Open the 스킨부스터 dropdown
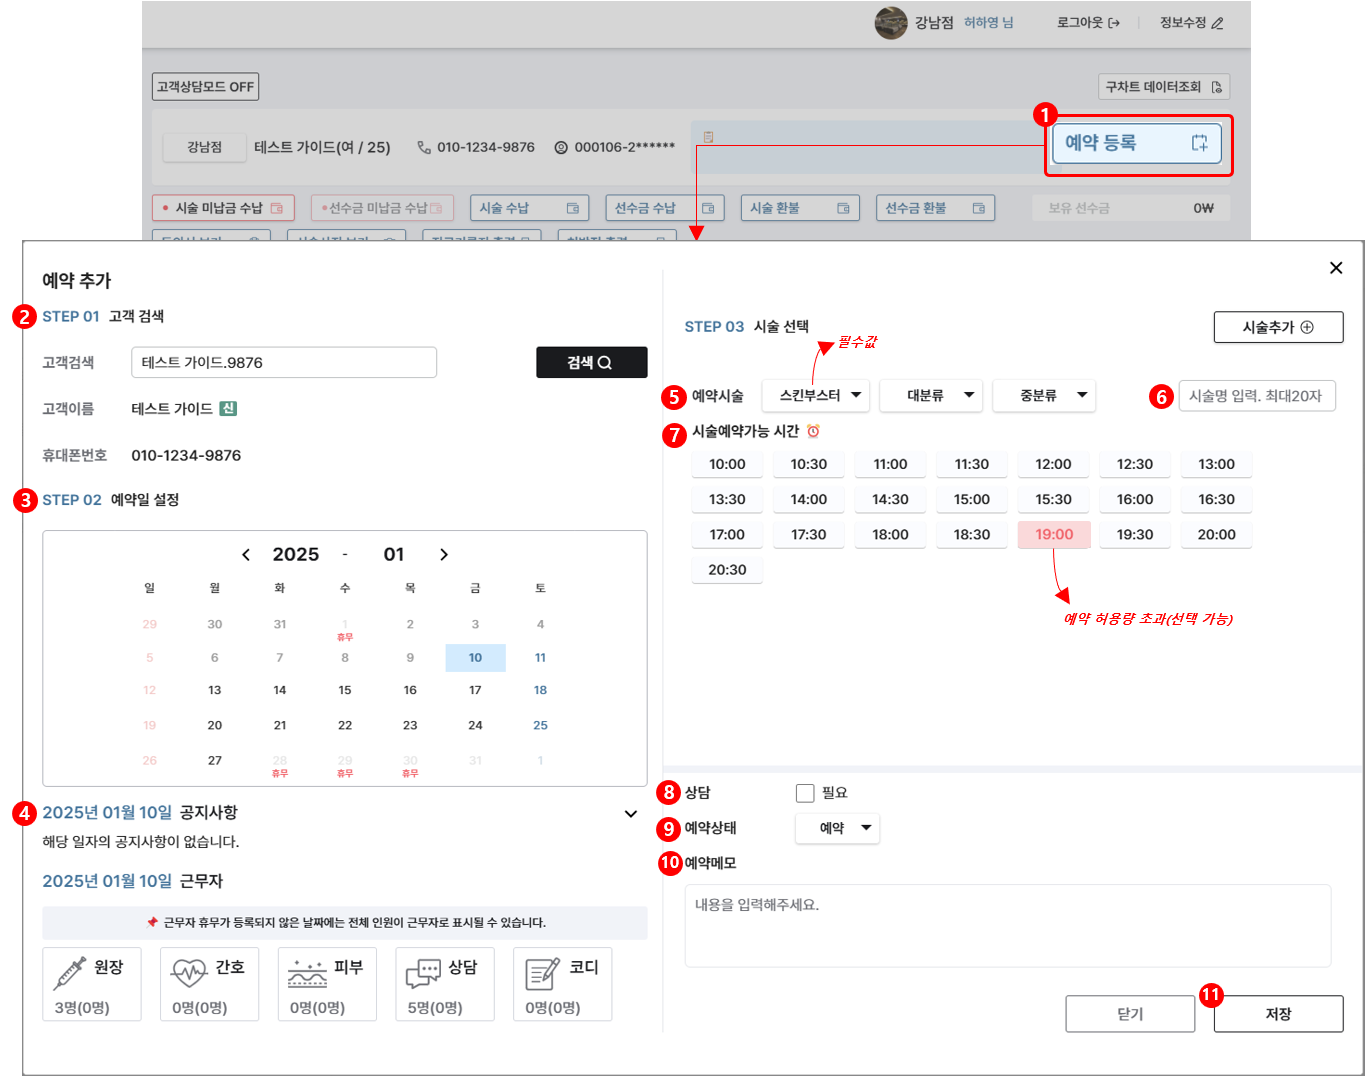The height and width of the screenshot is (1078, 1365). (816, 396)
